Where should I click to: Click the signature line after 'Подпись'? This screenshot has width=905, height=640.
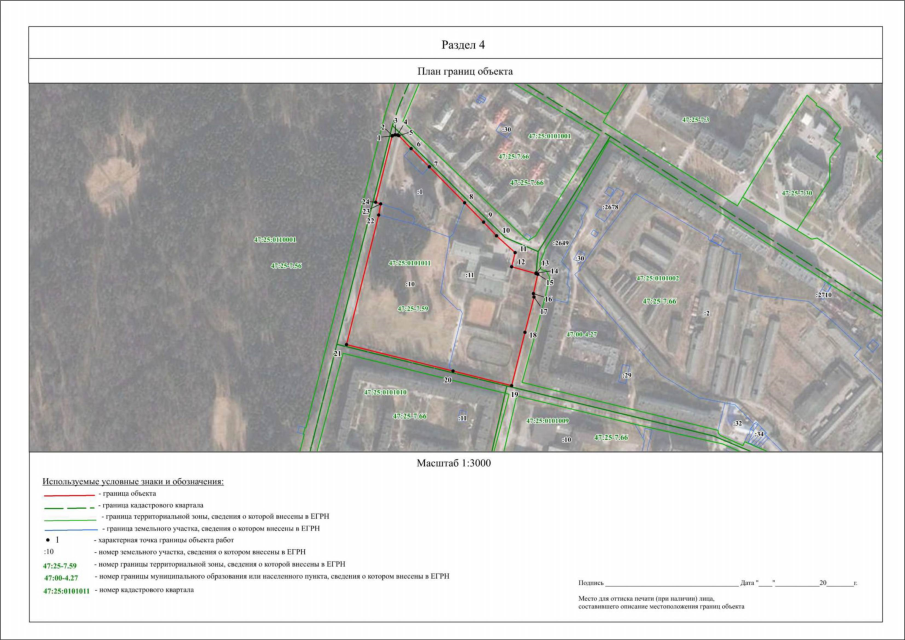671,583
